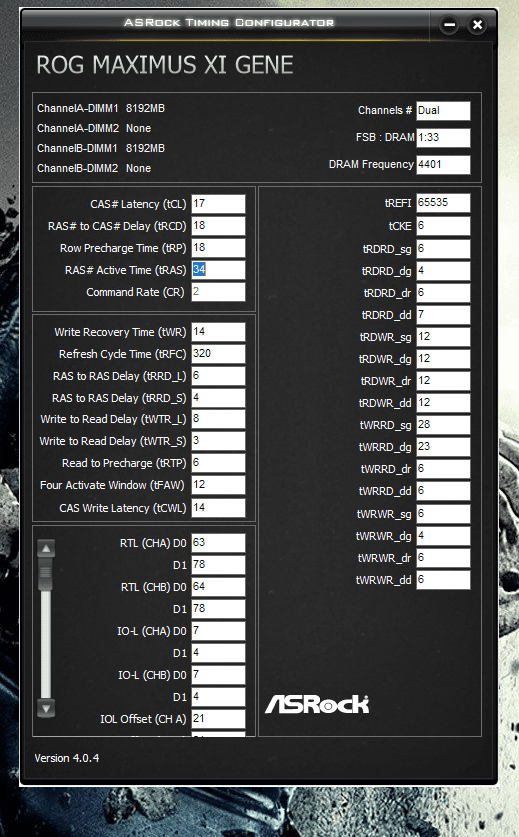The image size is (519, 837).
Task: Select the Channels # field showing Dual
Action: click(443, 110)
